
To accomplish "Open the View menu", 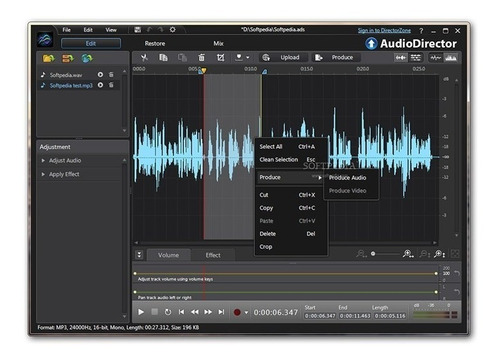I will click(x=111, y=30).
